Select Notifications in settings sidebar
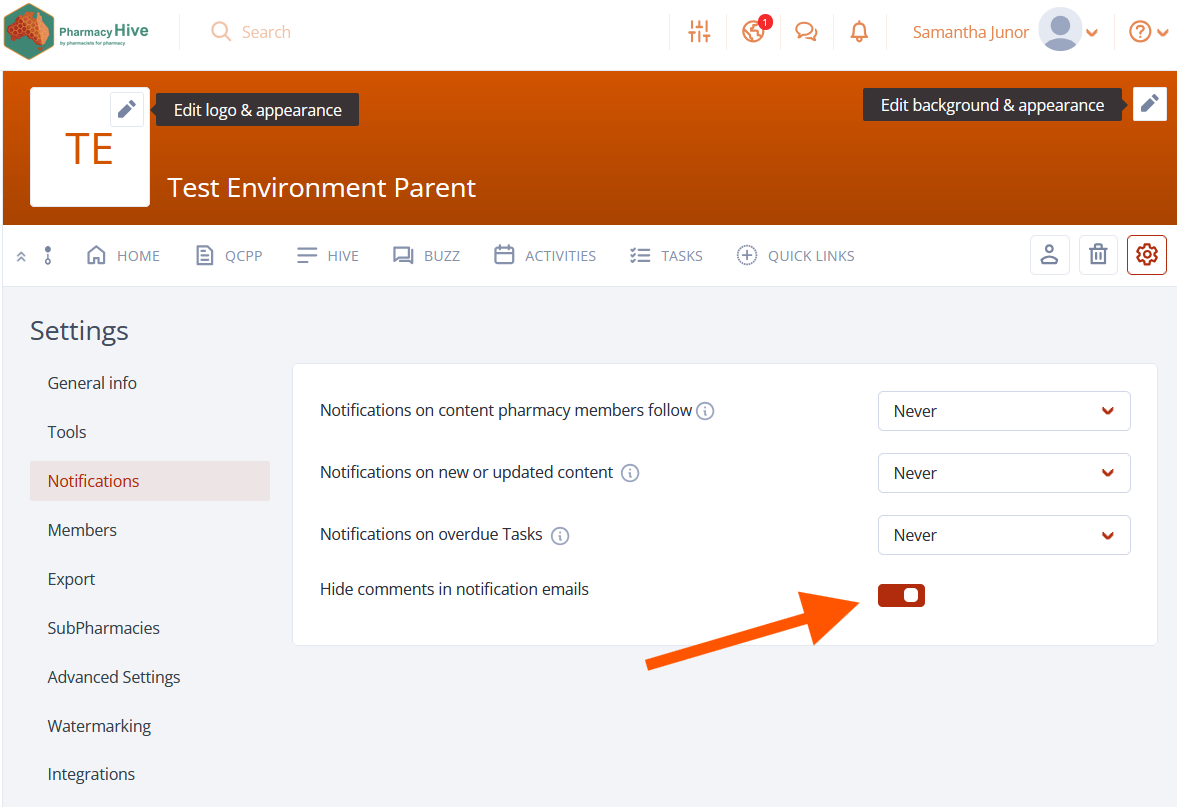Screen dimensions: 1177x807 pos(149,481)
